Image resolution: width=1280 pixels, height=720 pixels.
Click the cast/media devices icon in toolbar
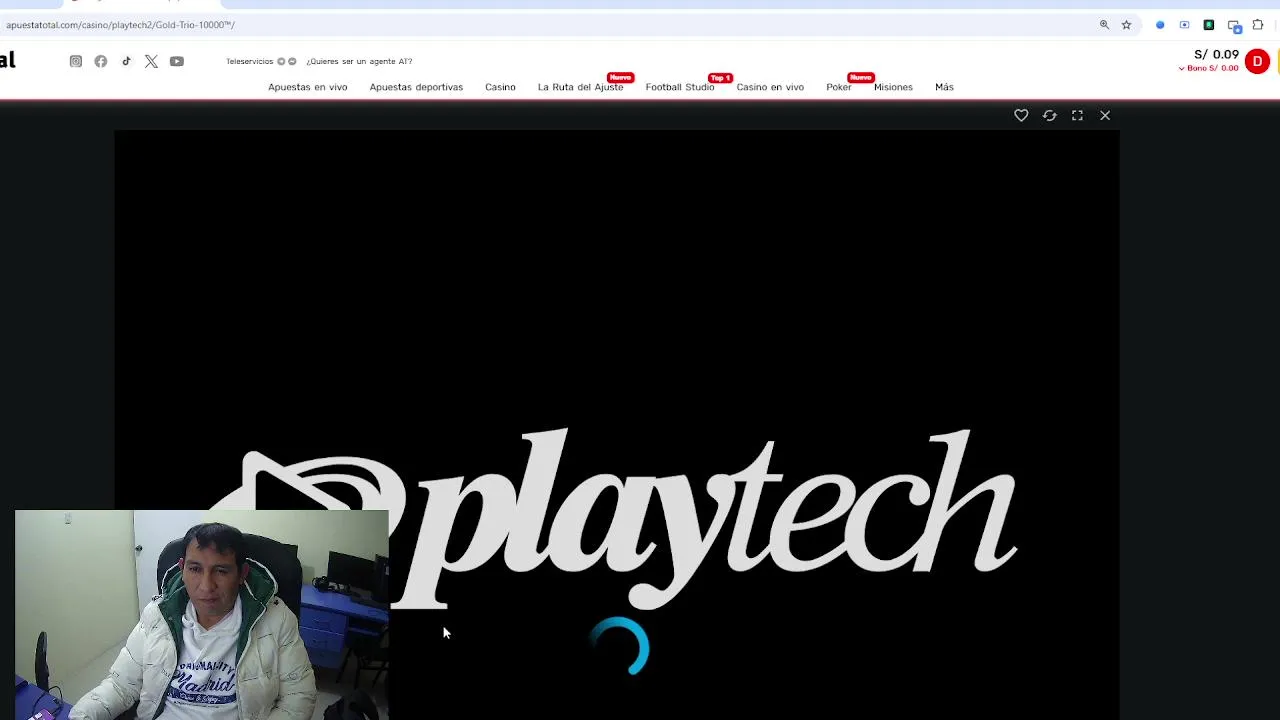click(1234, 26)
